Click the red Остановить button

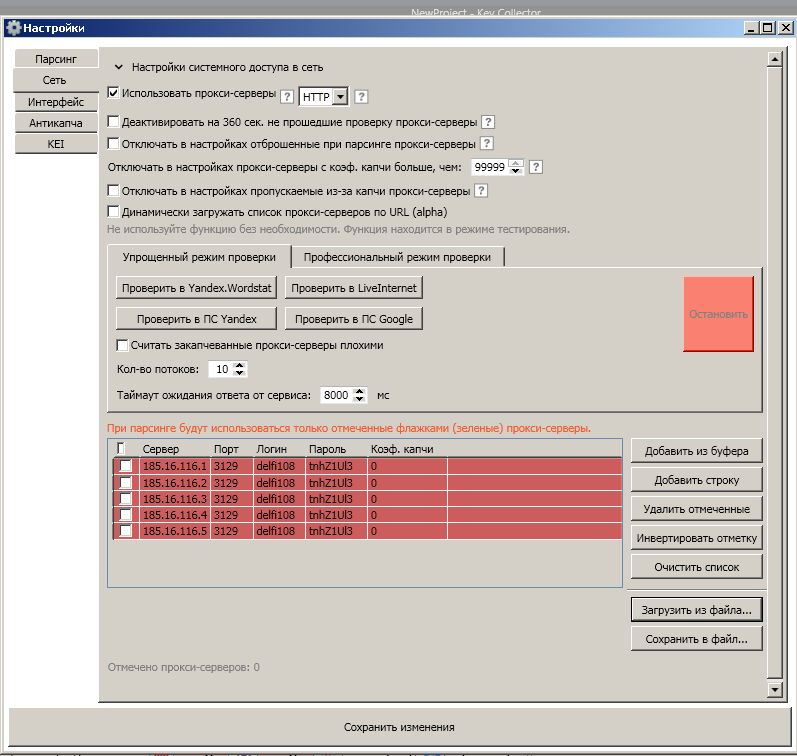point(718,314)
